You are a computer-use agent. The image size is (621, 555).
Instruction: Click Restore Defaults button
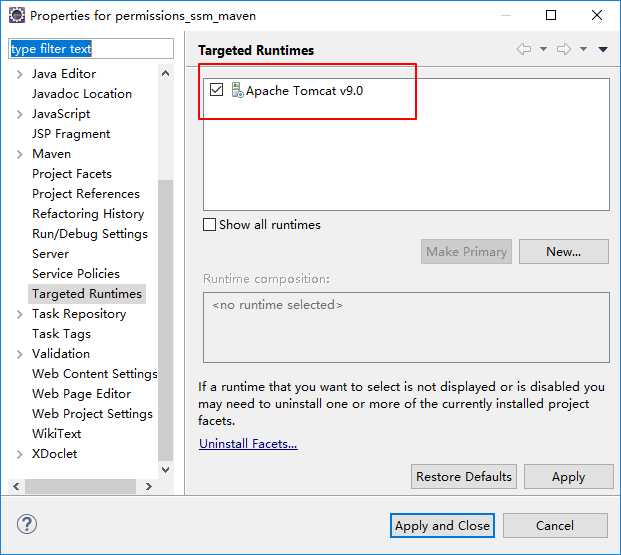coord(464,477)
